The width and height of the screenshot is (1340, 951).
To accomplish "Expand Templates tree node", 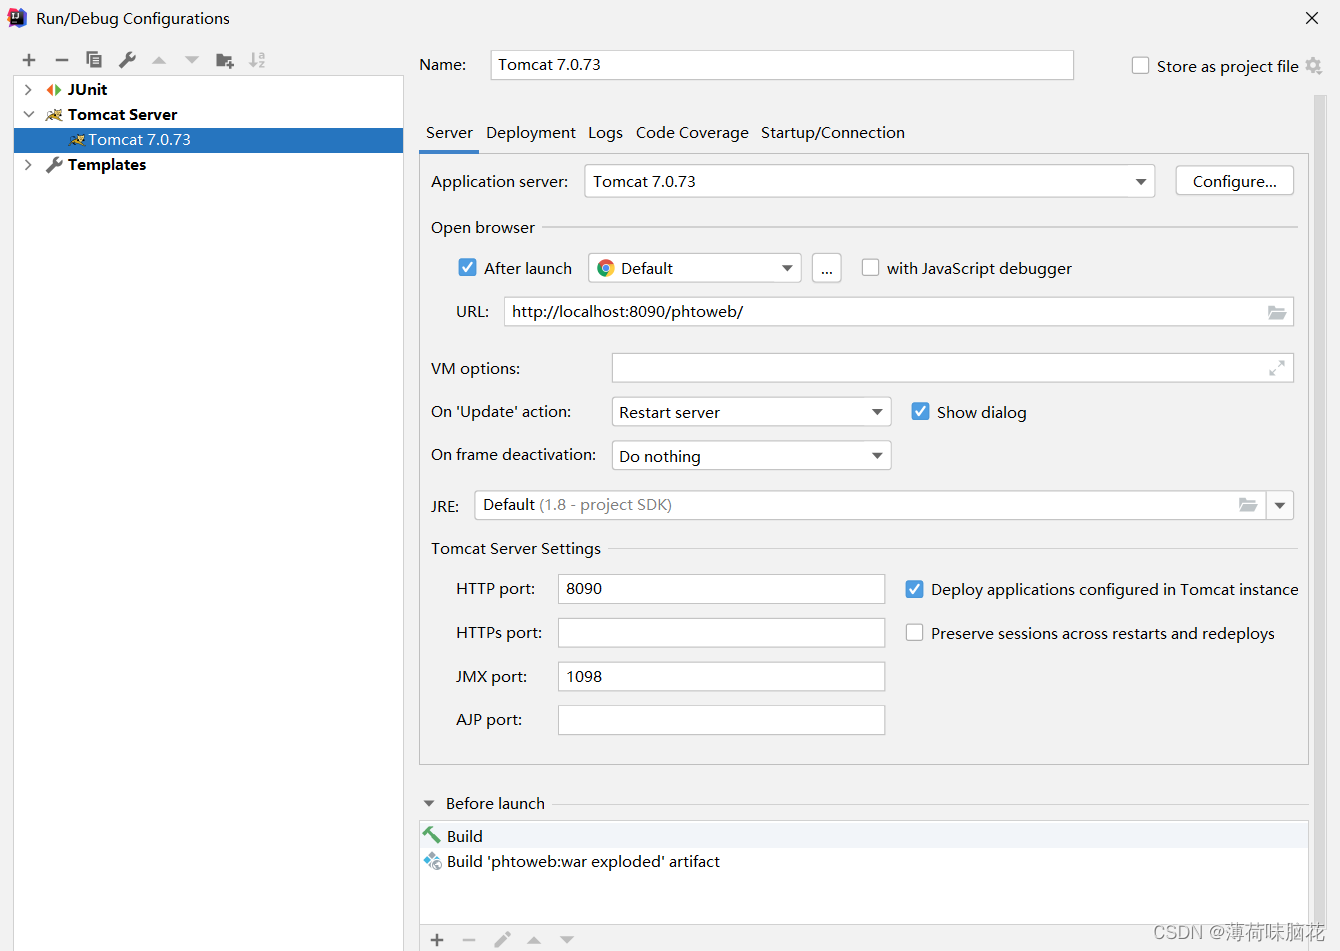I will [28, 165].
